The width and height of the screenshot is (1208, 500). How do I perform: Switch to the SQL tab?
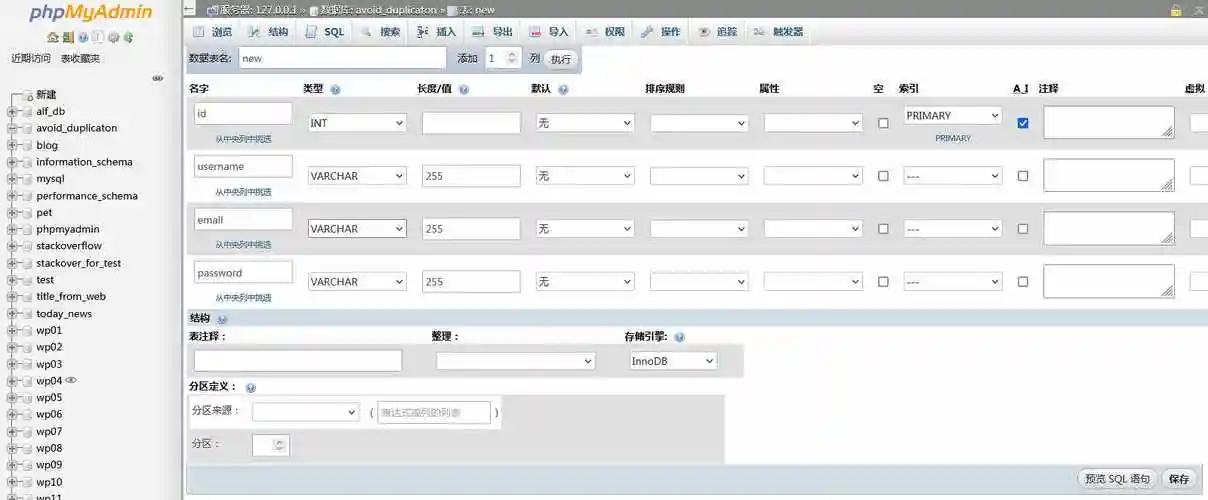click(324, 32)
